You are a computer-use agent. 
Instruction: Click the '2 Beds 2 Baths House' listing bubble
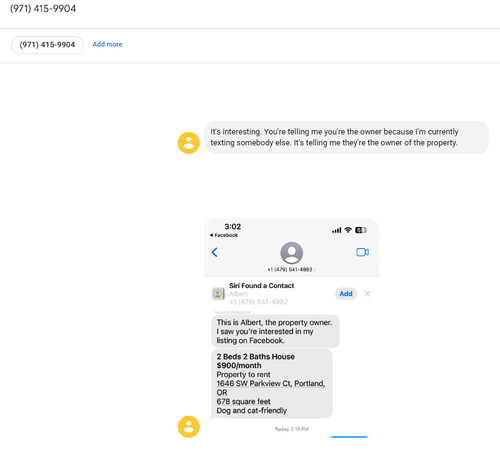[272, 384]
